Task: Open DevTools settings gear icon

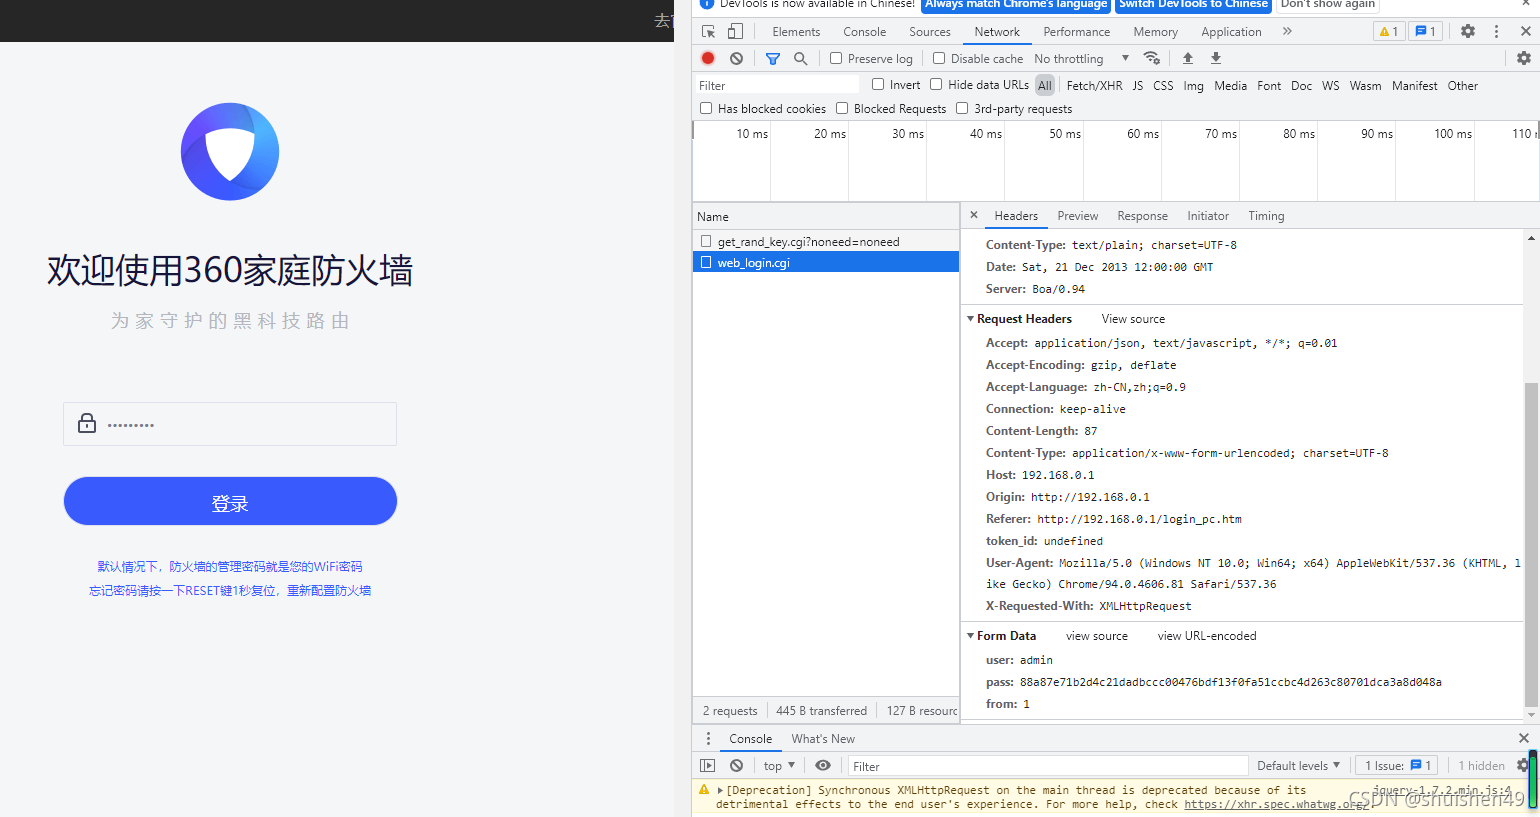Action: point(1468,31)
